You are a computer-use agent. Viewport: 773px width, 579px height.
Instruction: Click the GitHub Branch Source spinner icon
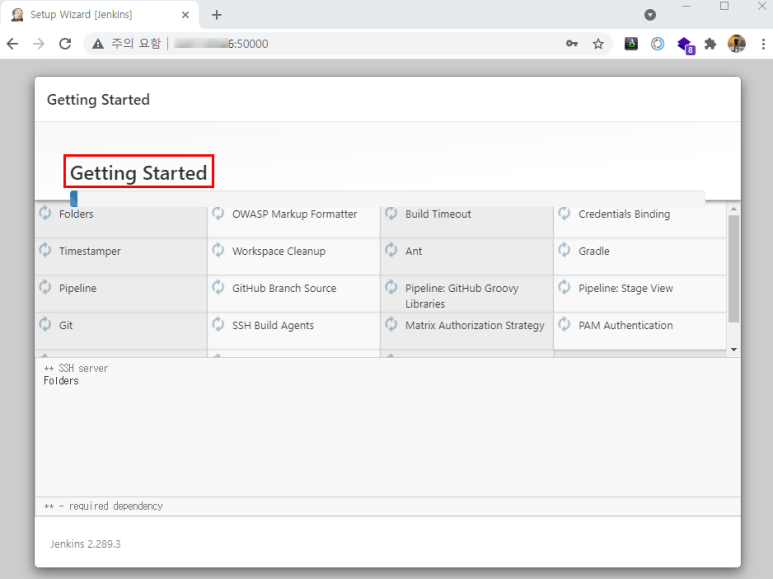pos(218,287)
